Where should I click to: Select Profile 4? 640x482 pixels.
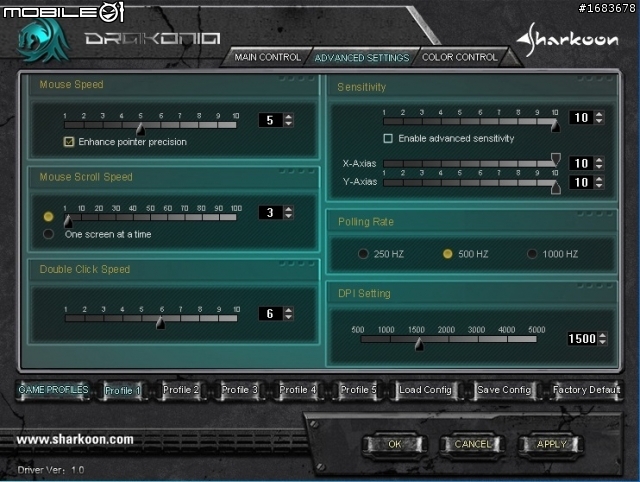(298, 390)
